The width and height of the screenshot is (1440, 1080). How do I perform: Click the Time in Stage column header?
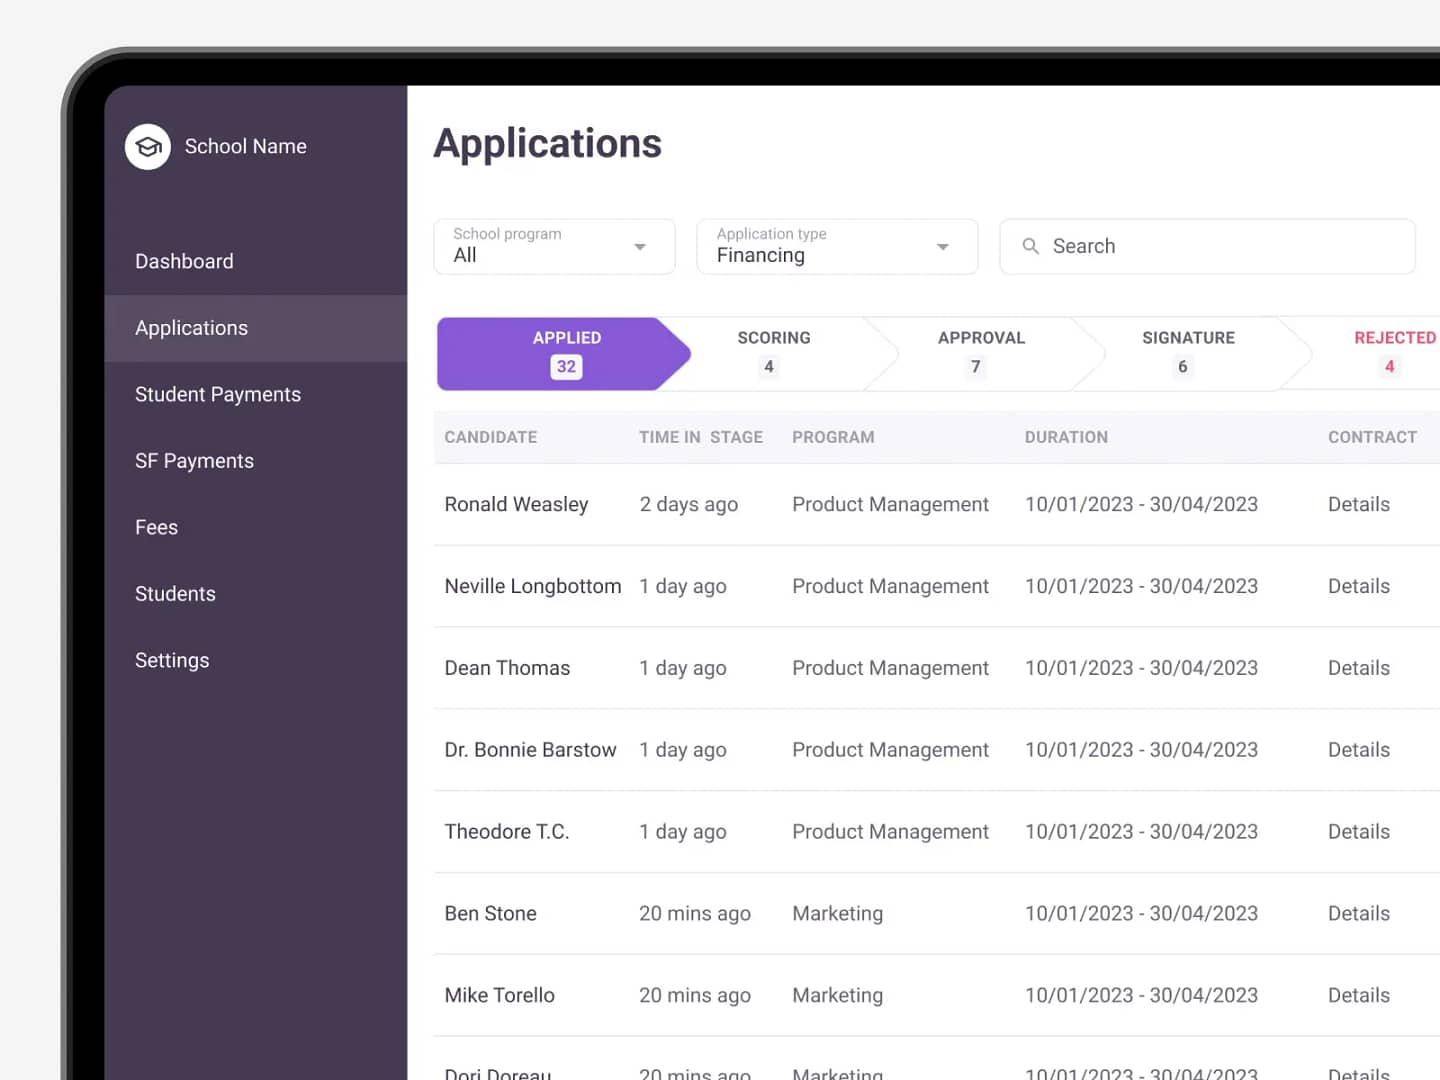(700, 437)
